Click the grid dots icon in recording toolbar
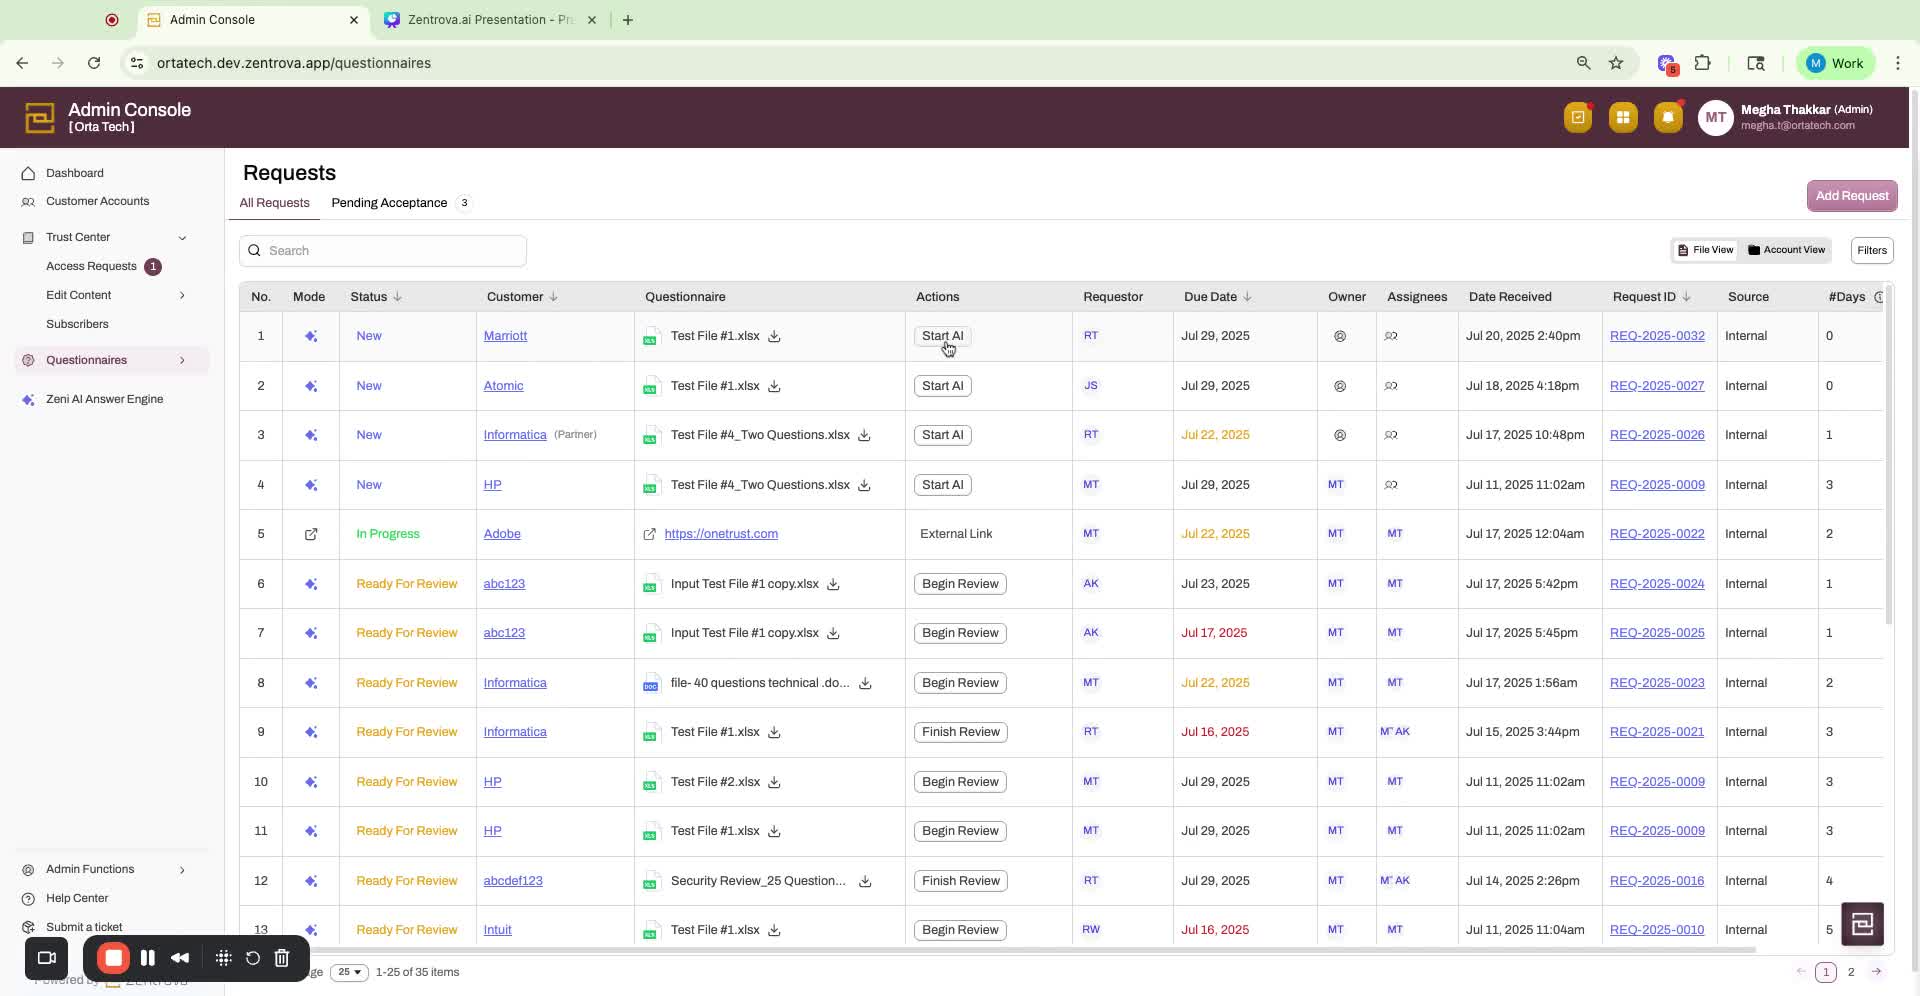The width and height of the screenshot is (1920, 996). point(224,958)
